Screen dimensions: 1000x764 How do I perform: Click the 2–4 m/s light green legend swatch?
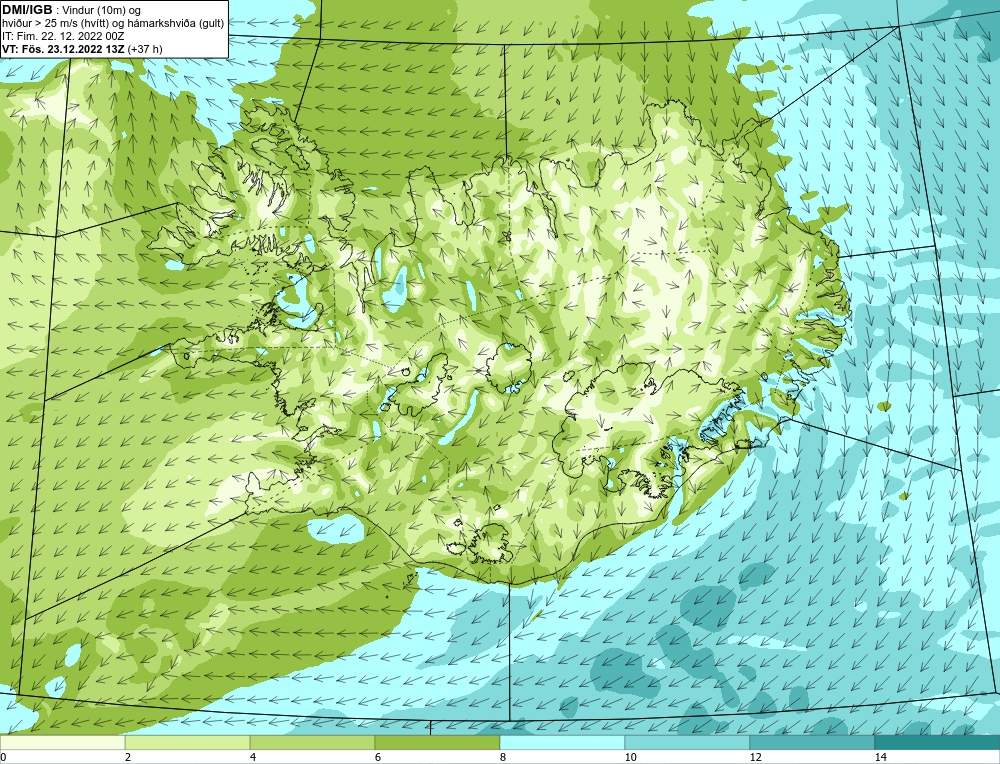click(188, 743)
